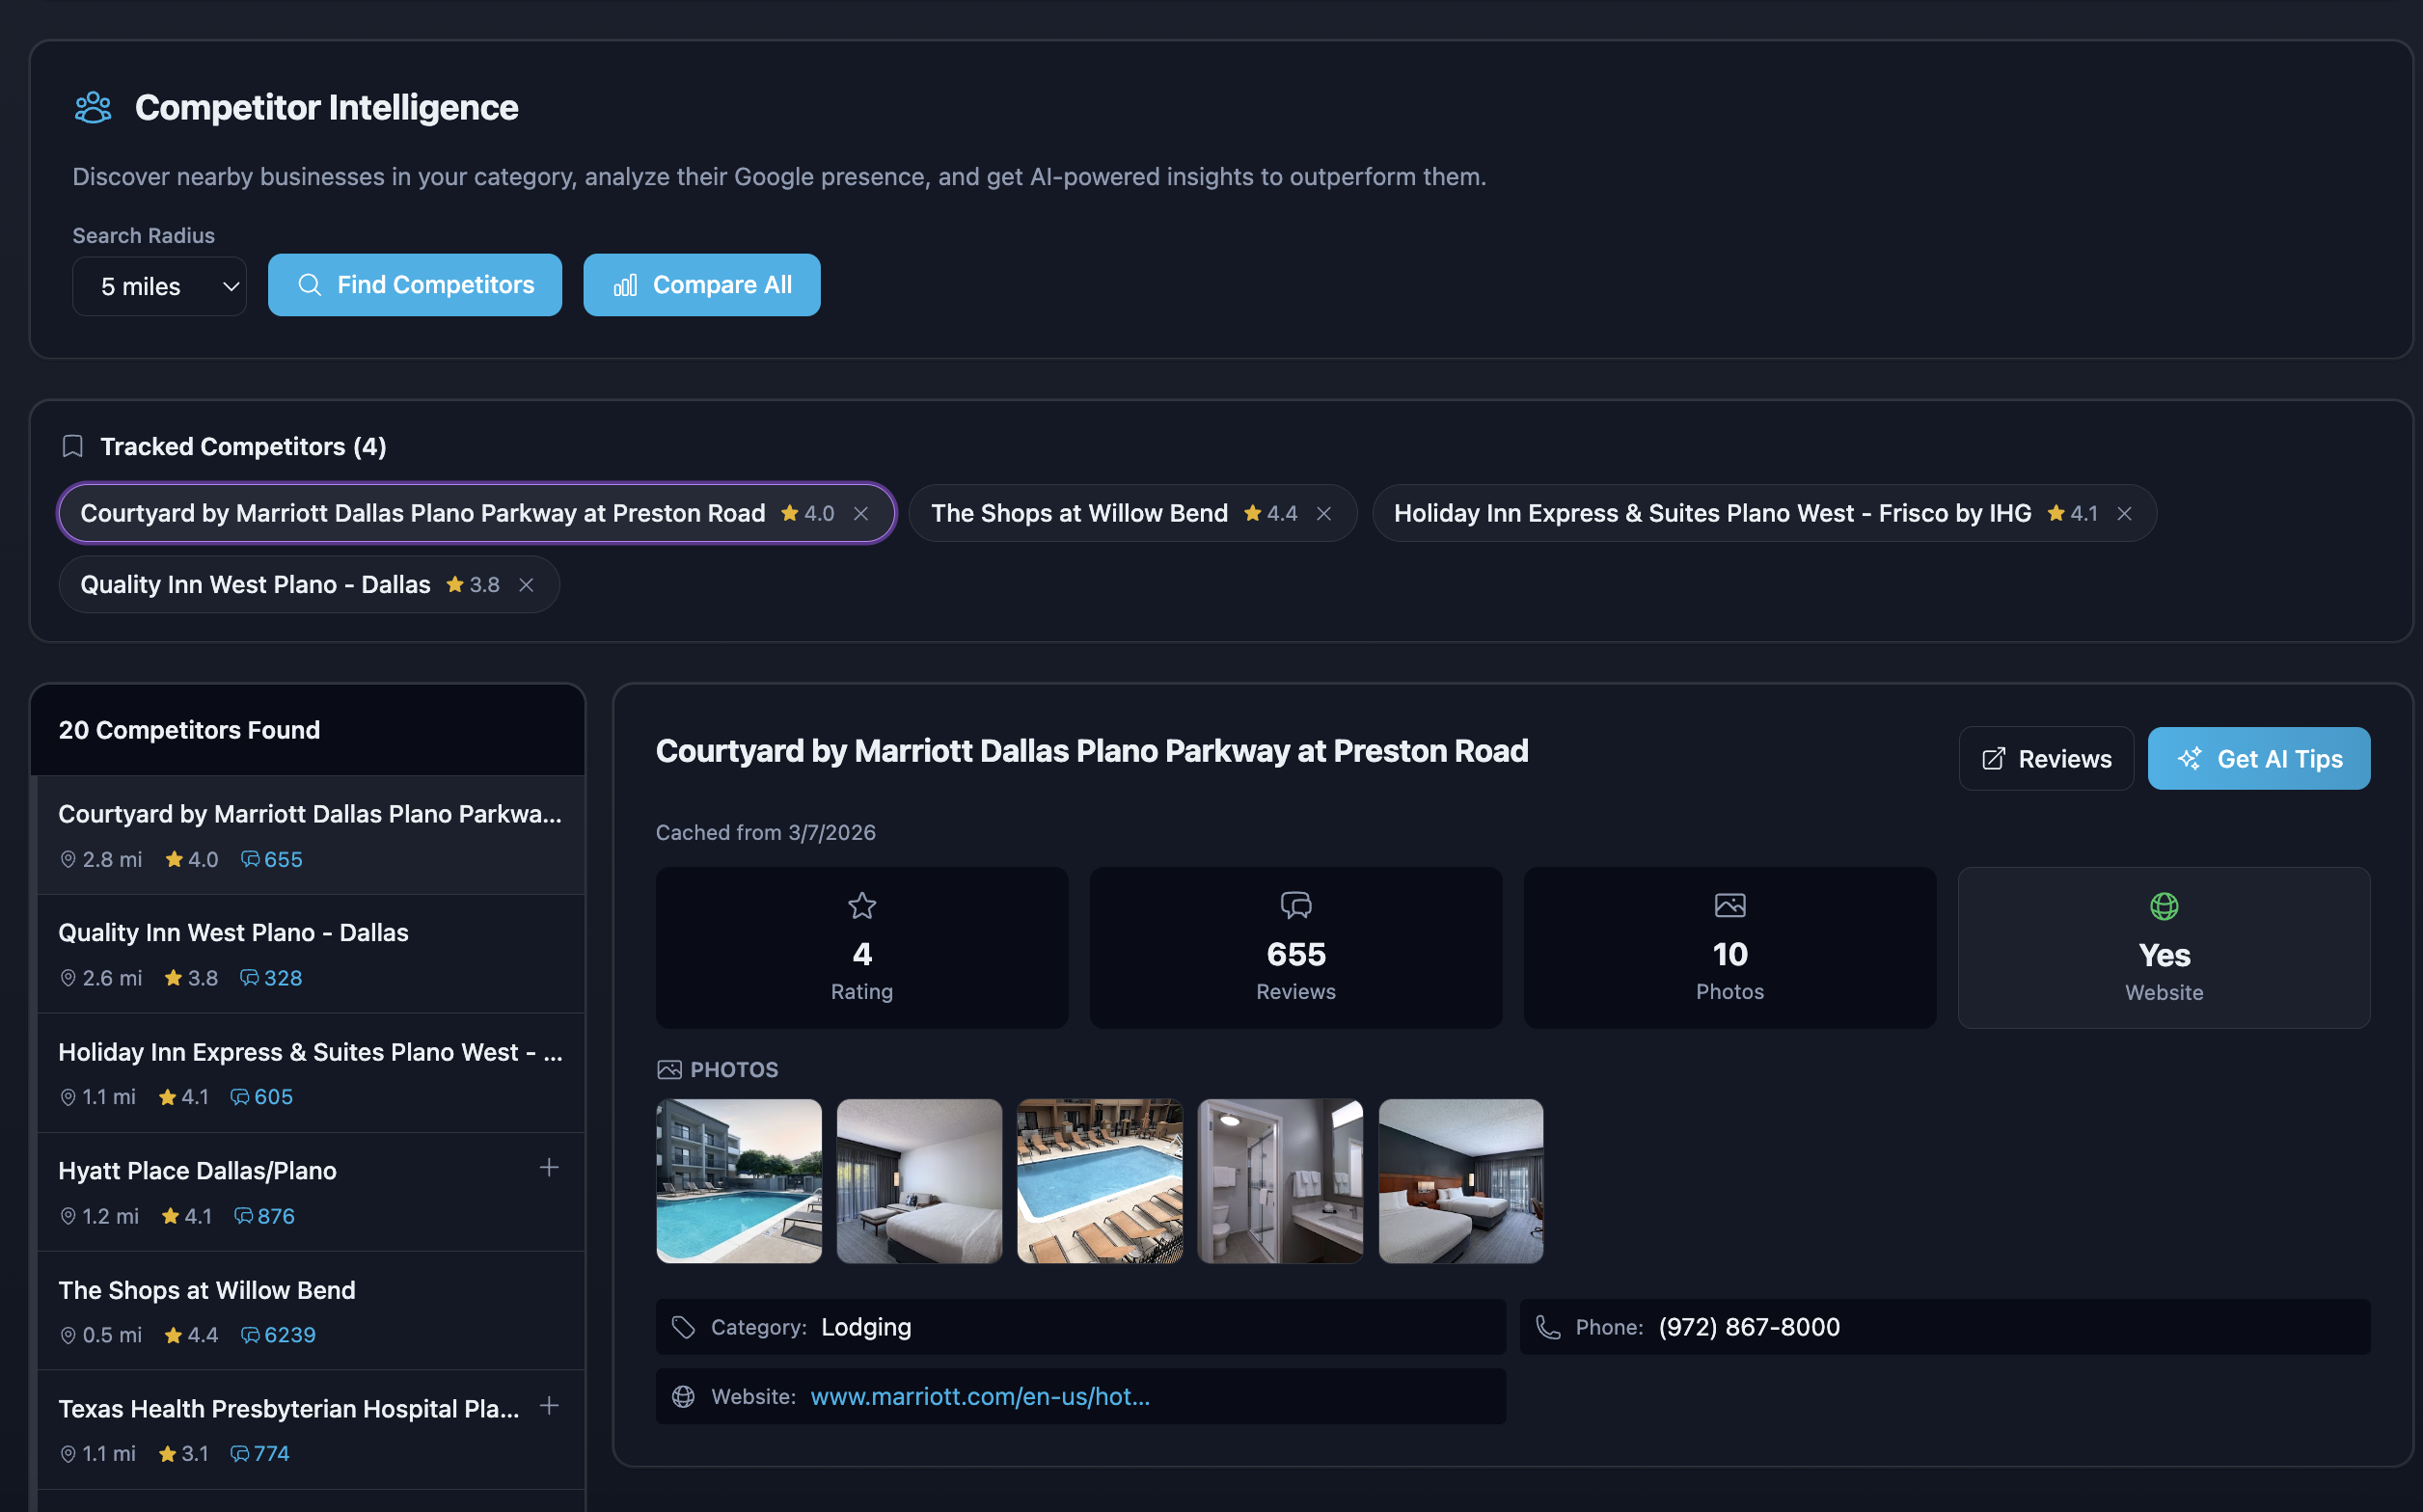Click the chat icon in Reviews card
The height and width of the screenshot is (1512, 2423).
(1296, 905)
